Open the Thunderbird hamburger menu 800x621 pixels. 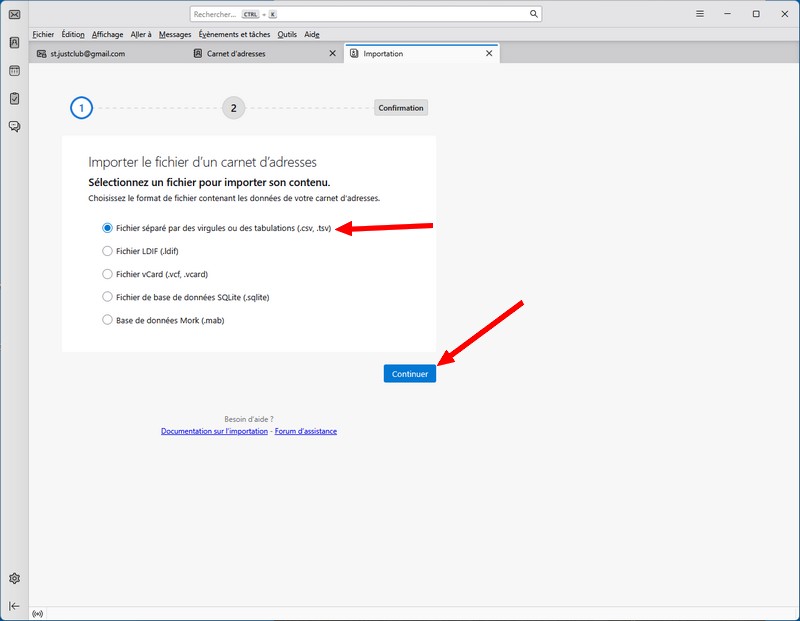pyautogui.click(x=700, y=14)
